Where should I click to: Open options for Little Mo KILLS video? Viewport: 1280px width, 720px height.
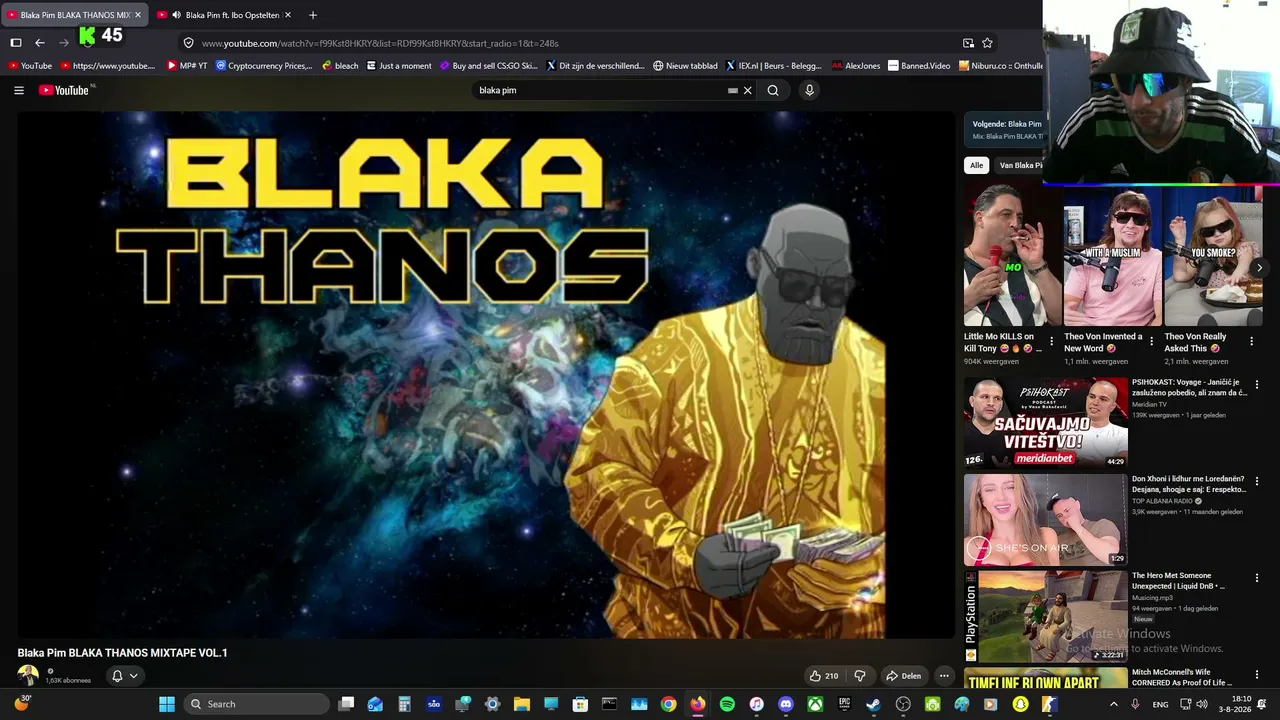pyautogui.click(x=1051, y=342)
